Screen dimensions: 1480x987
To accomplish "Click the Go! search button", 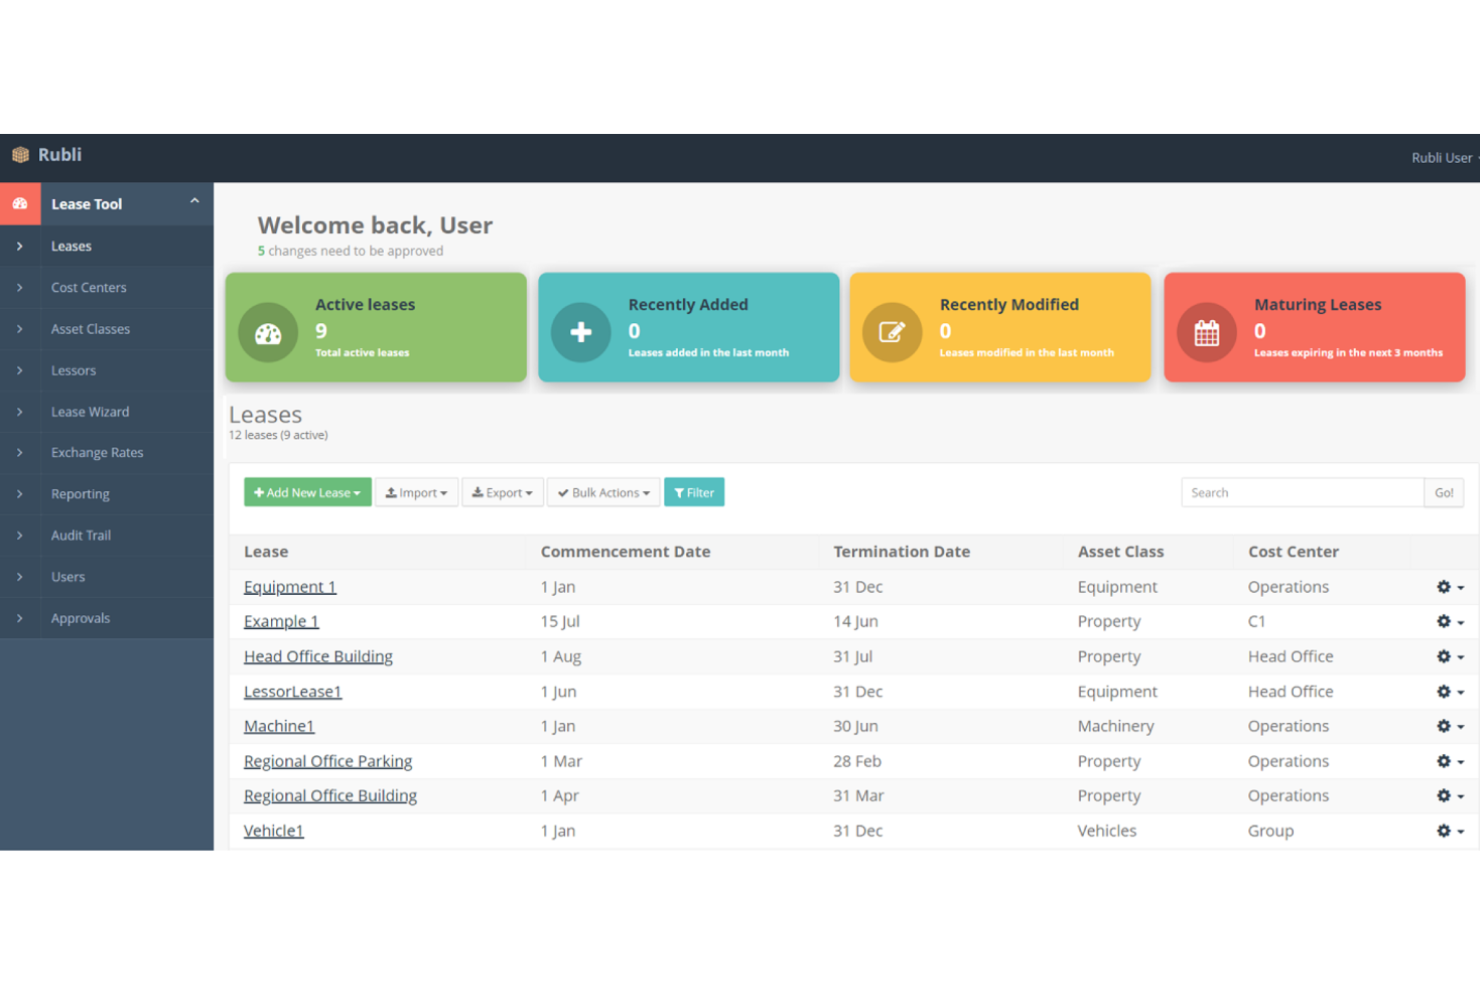I will click(1444, 492).
